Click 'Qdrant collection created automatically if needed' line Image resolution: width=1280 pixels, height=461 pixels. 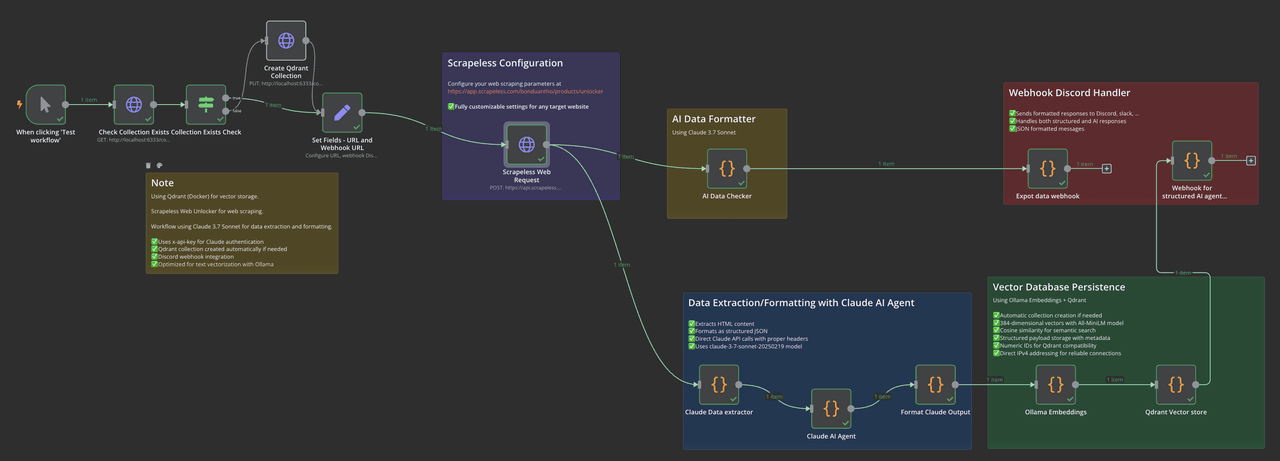tap(219, 249)
